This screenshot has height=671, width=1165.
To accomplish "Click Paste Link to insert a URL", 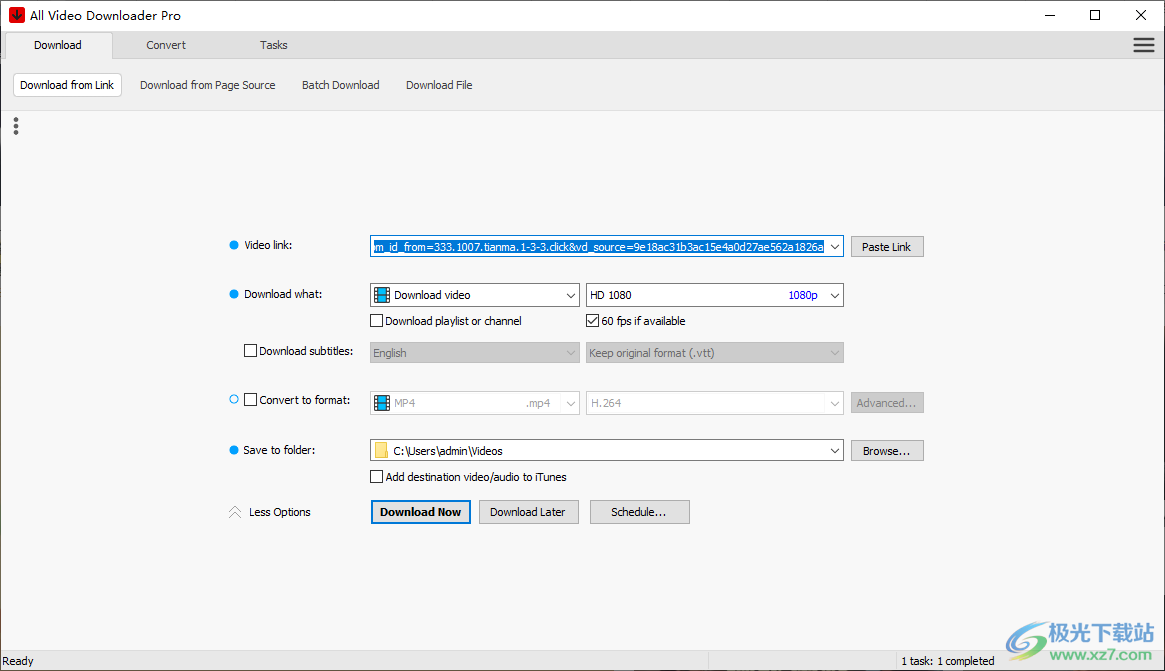I will (886, 246).
